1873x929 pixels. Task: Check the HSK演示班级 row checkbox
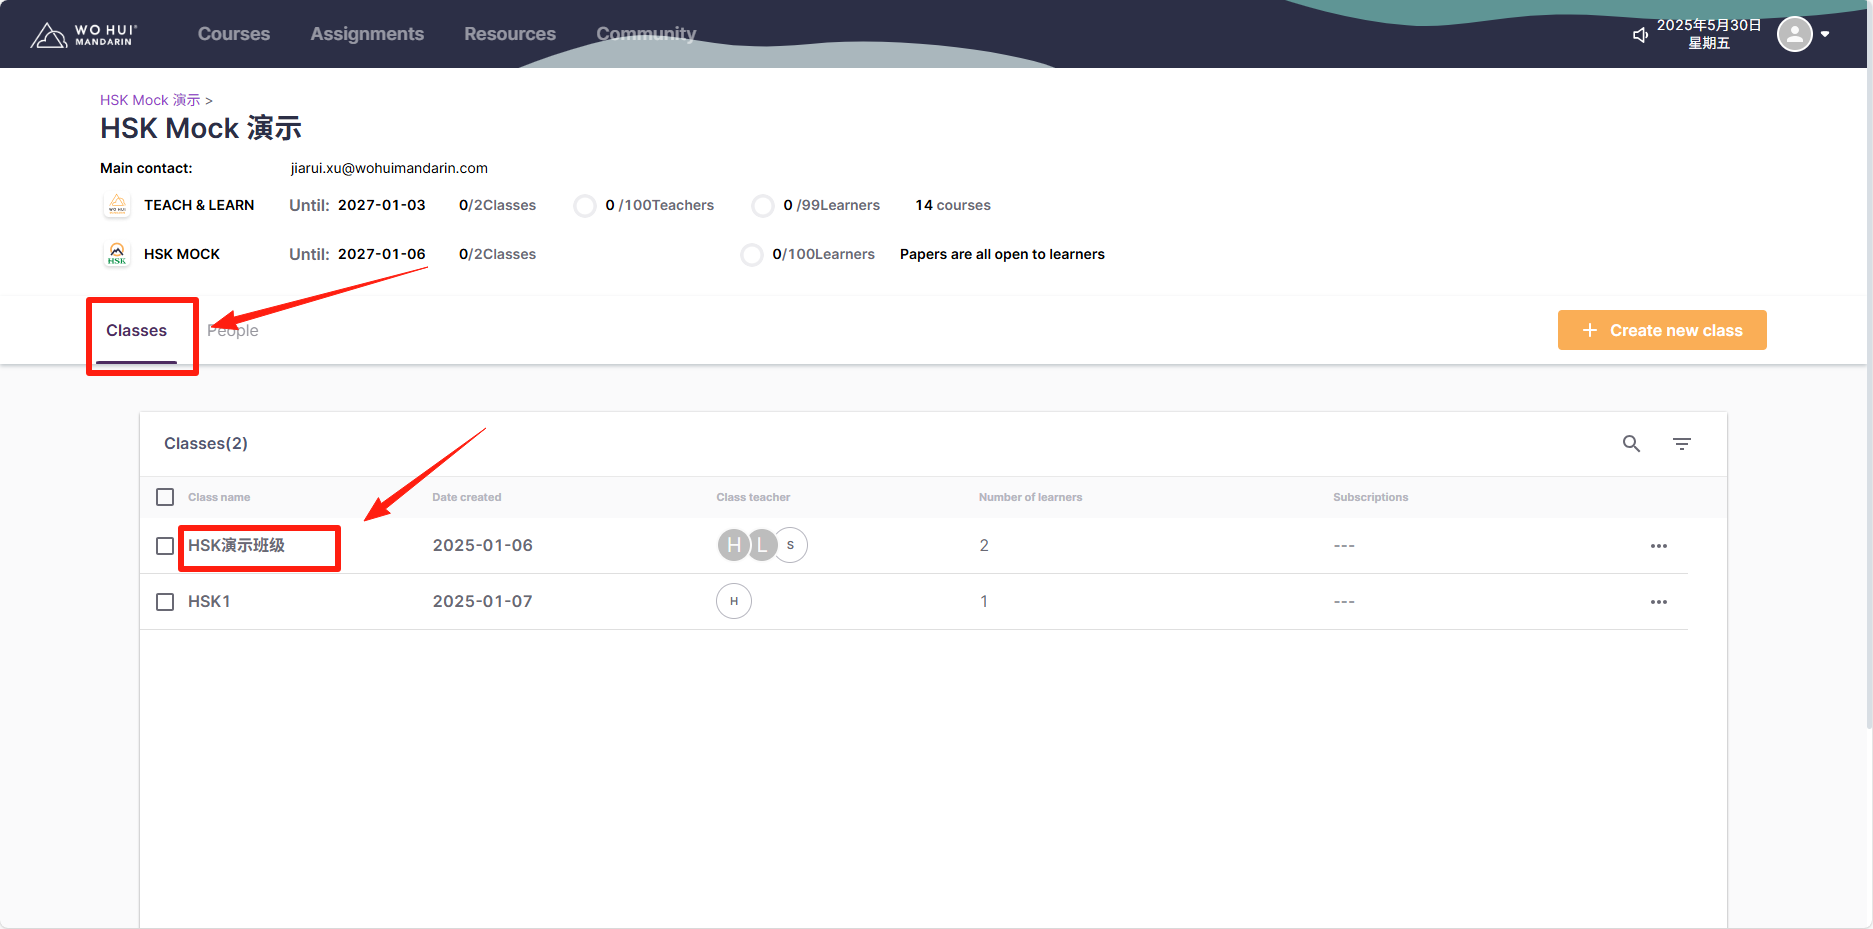tap(165, 546)
